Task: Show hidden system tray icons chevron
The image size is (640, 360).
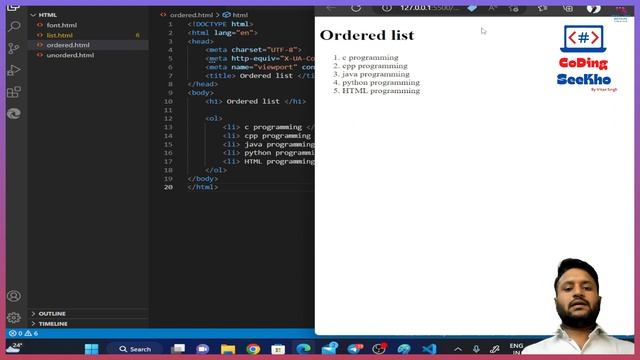Action: 458,349
